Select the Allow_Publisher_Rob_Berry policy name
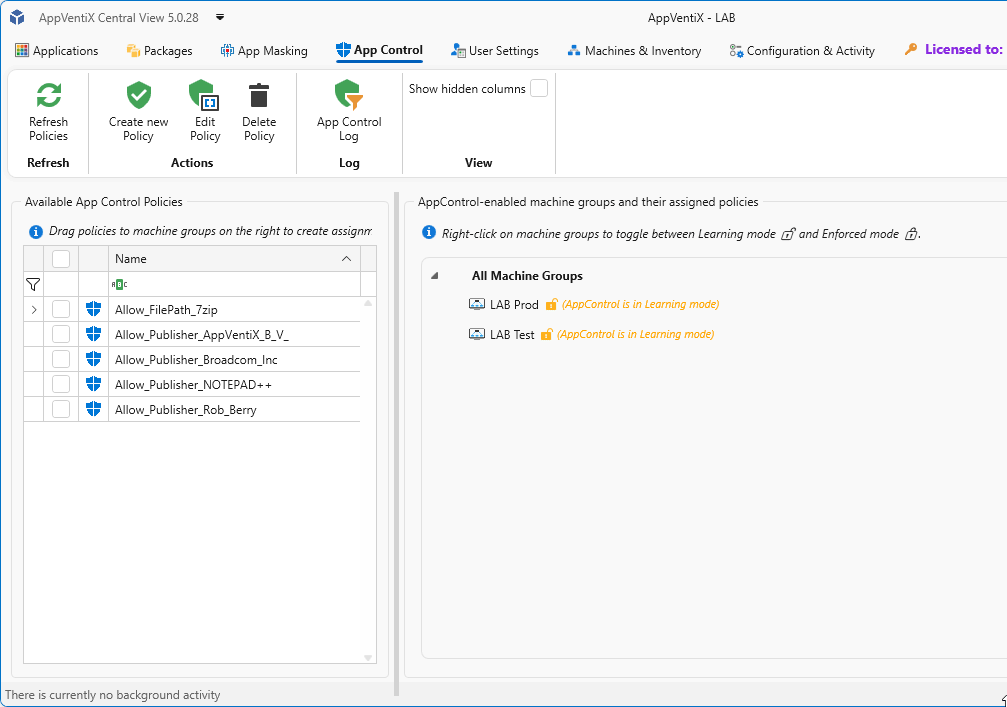This screenshot has width=1007, height=707. tap(186, 410)
